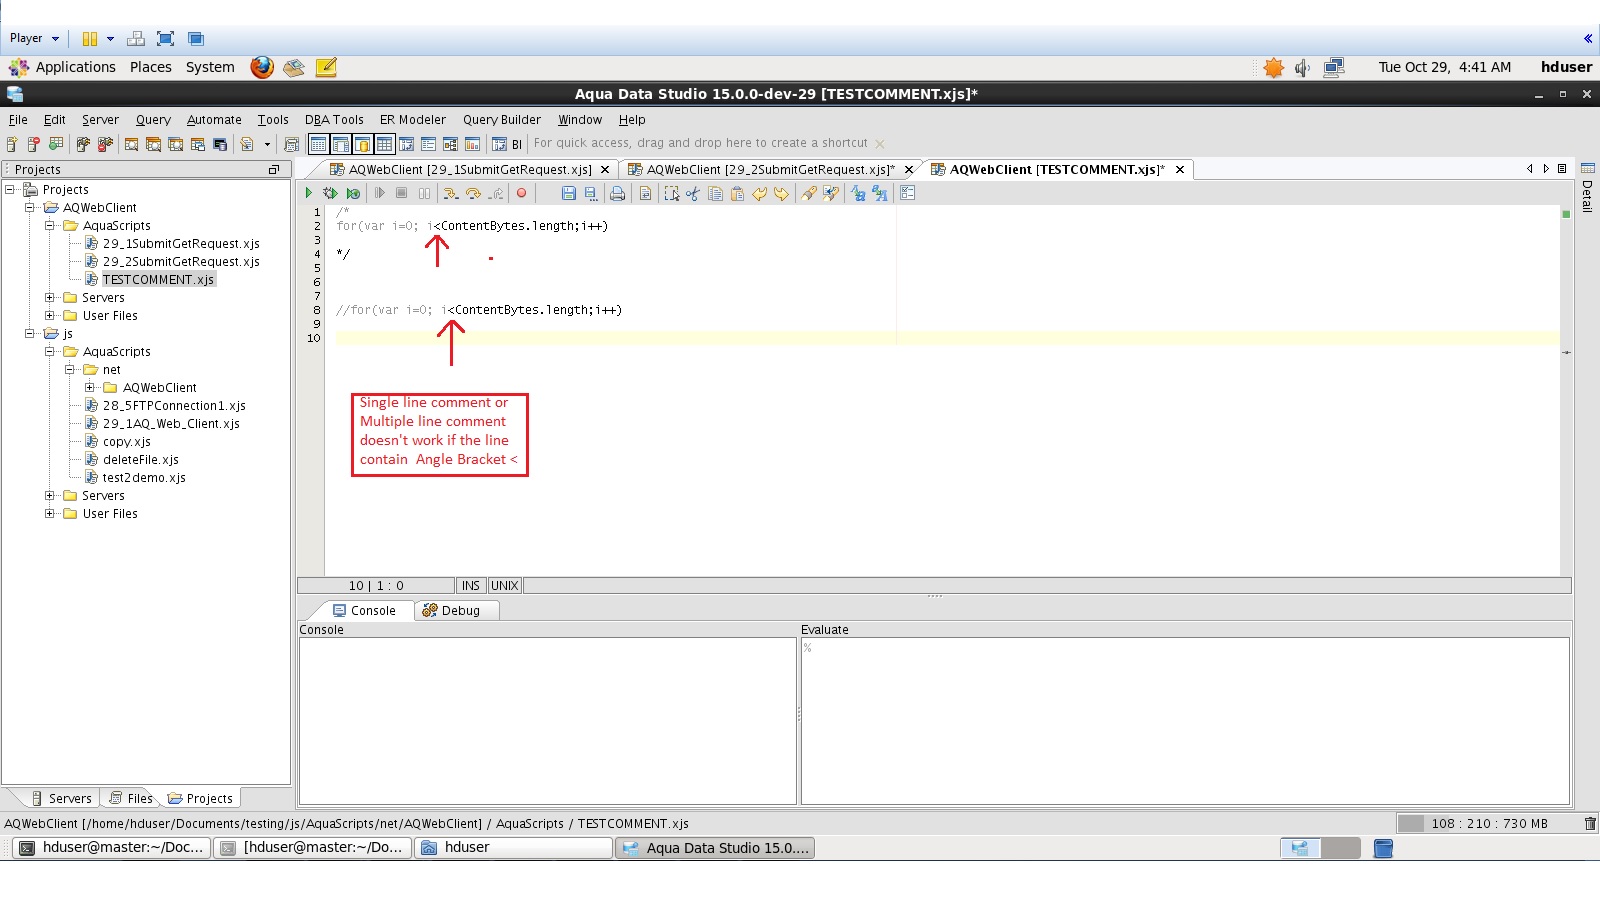The image size is (1600, 900).
Task: Close the TESTCOMMENT.xjs editor tab
Action: pyautogui.click(x=1180, y=170)
